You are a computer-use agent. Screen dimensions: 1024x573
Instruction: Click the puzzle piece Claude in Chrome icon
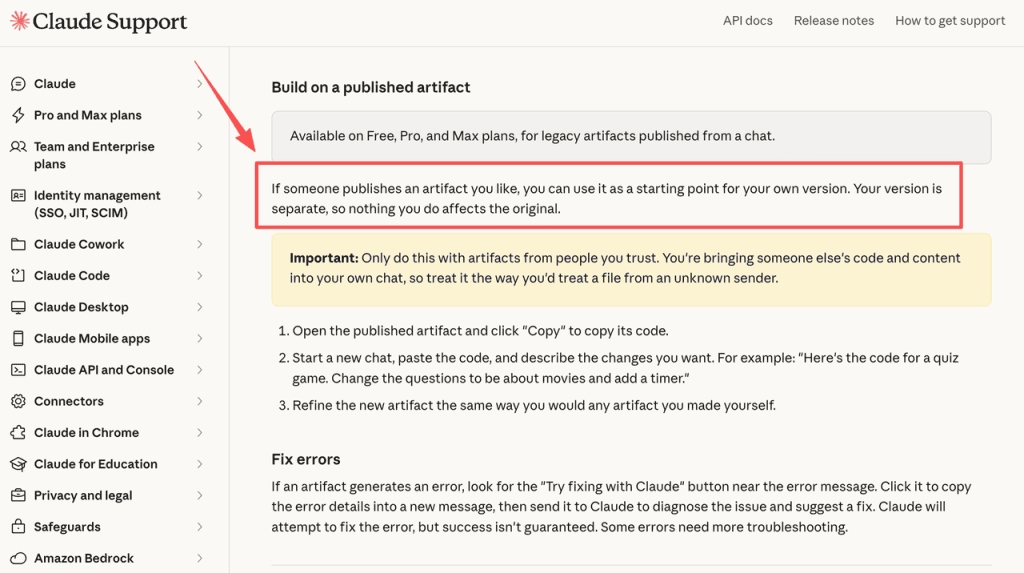[x=18, y=433]
